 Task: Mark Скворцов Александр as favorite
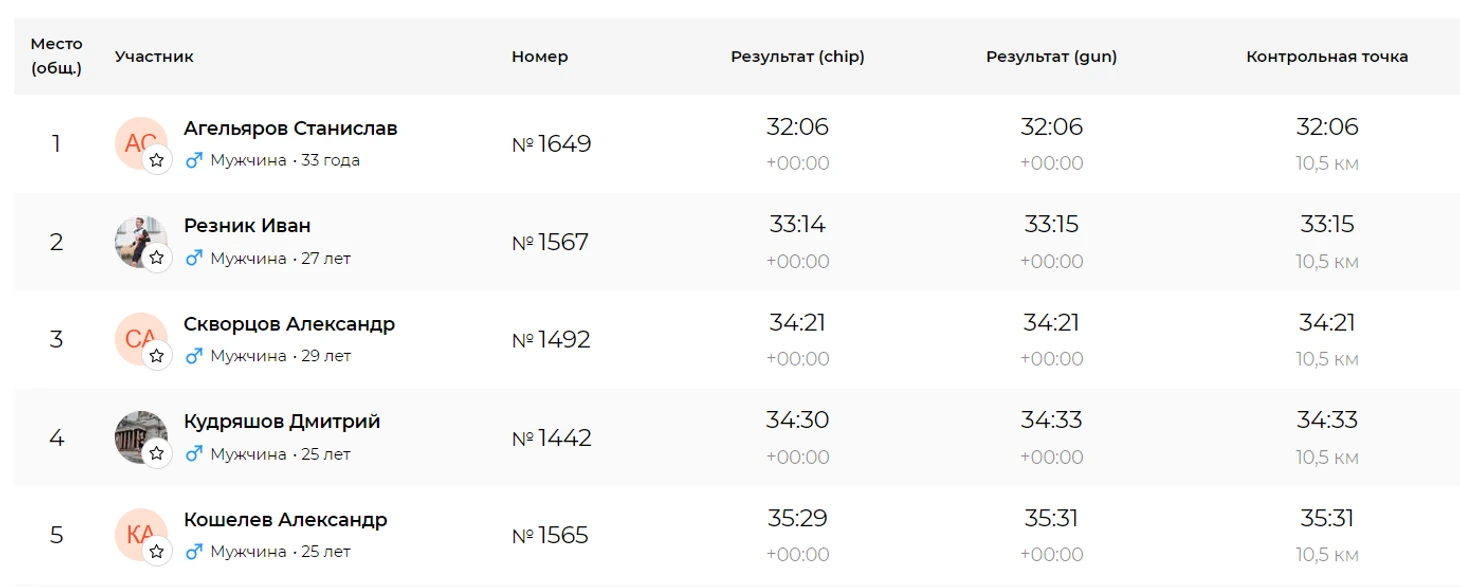point(157,356)
